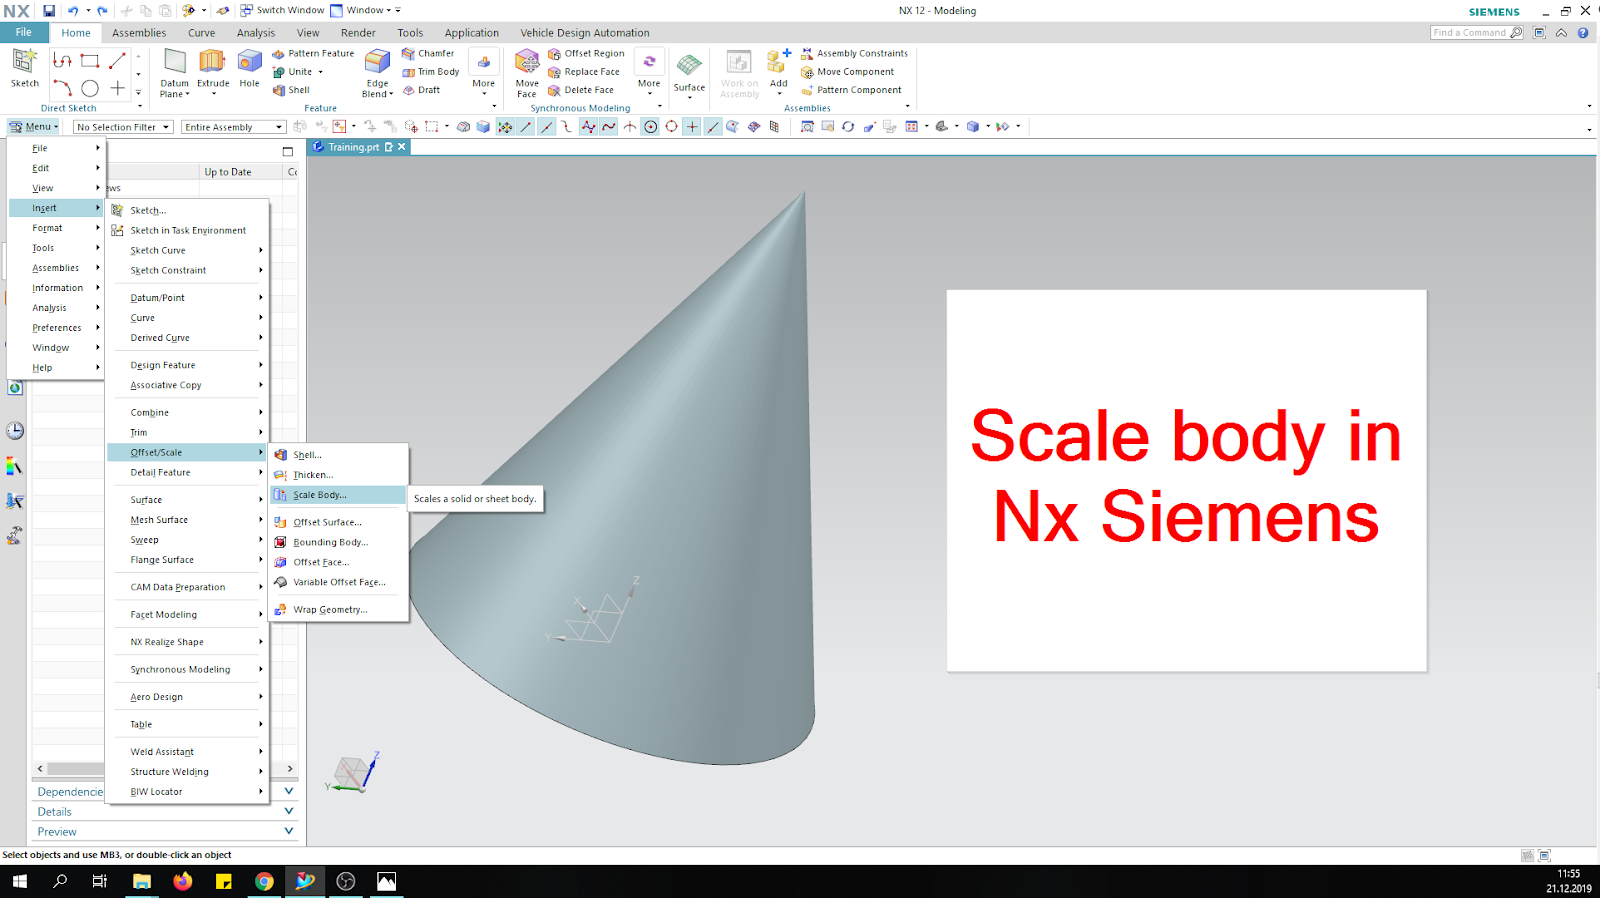Image resolution: width=1600 pixels, height=898 pixels.
Task: Open File Explorer from the taskbar
Action: (x=142, y=881)
